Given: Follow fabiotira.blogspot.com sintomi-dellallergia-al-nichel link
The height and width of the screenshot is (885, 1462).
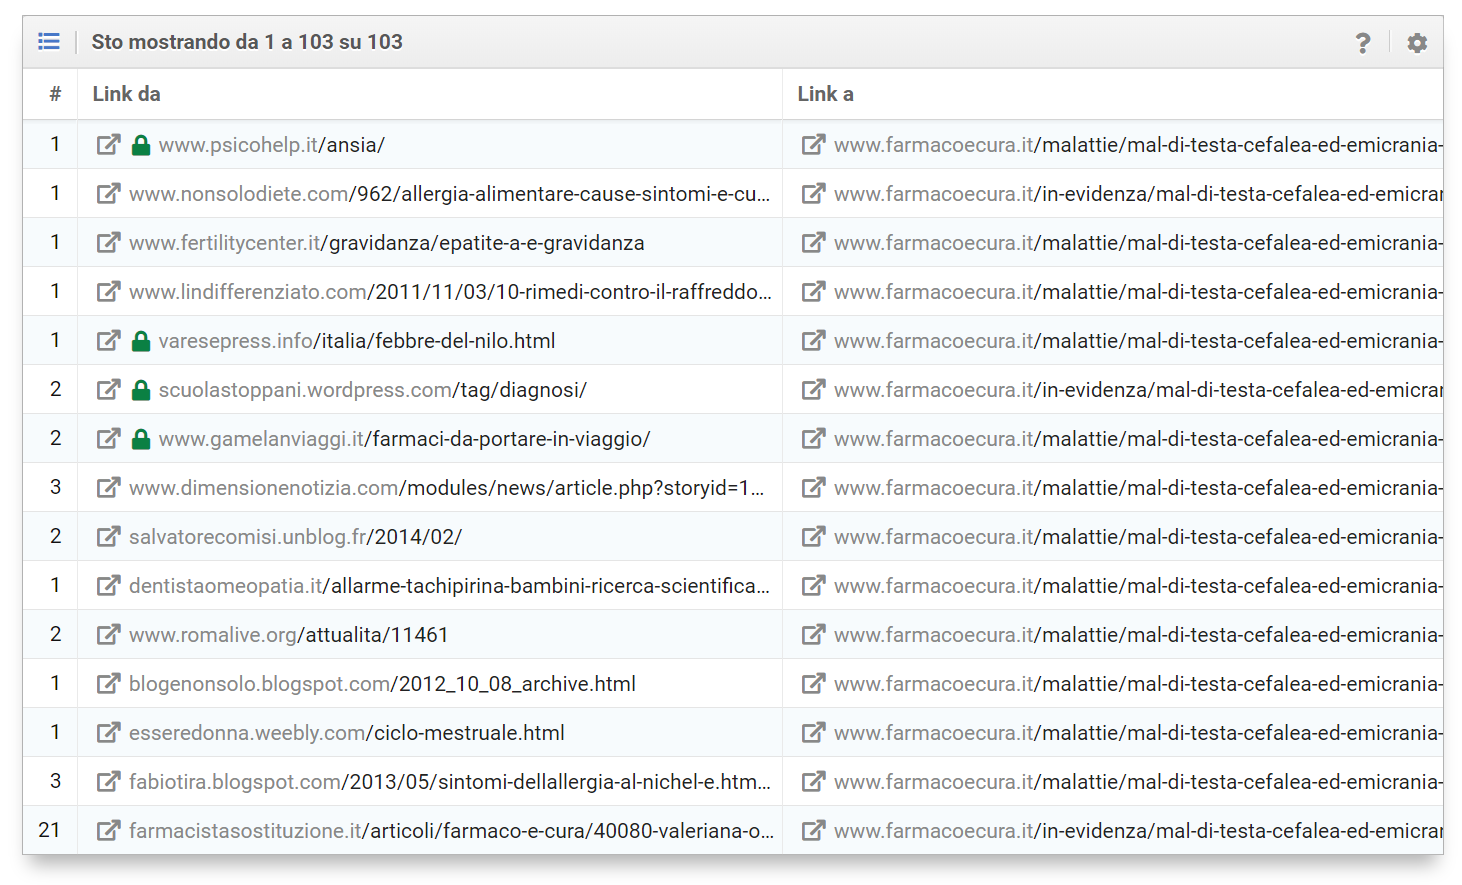Looking at the screenshot, I should coord(450,782).
